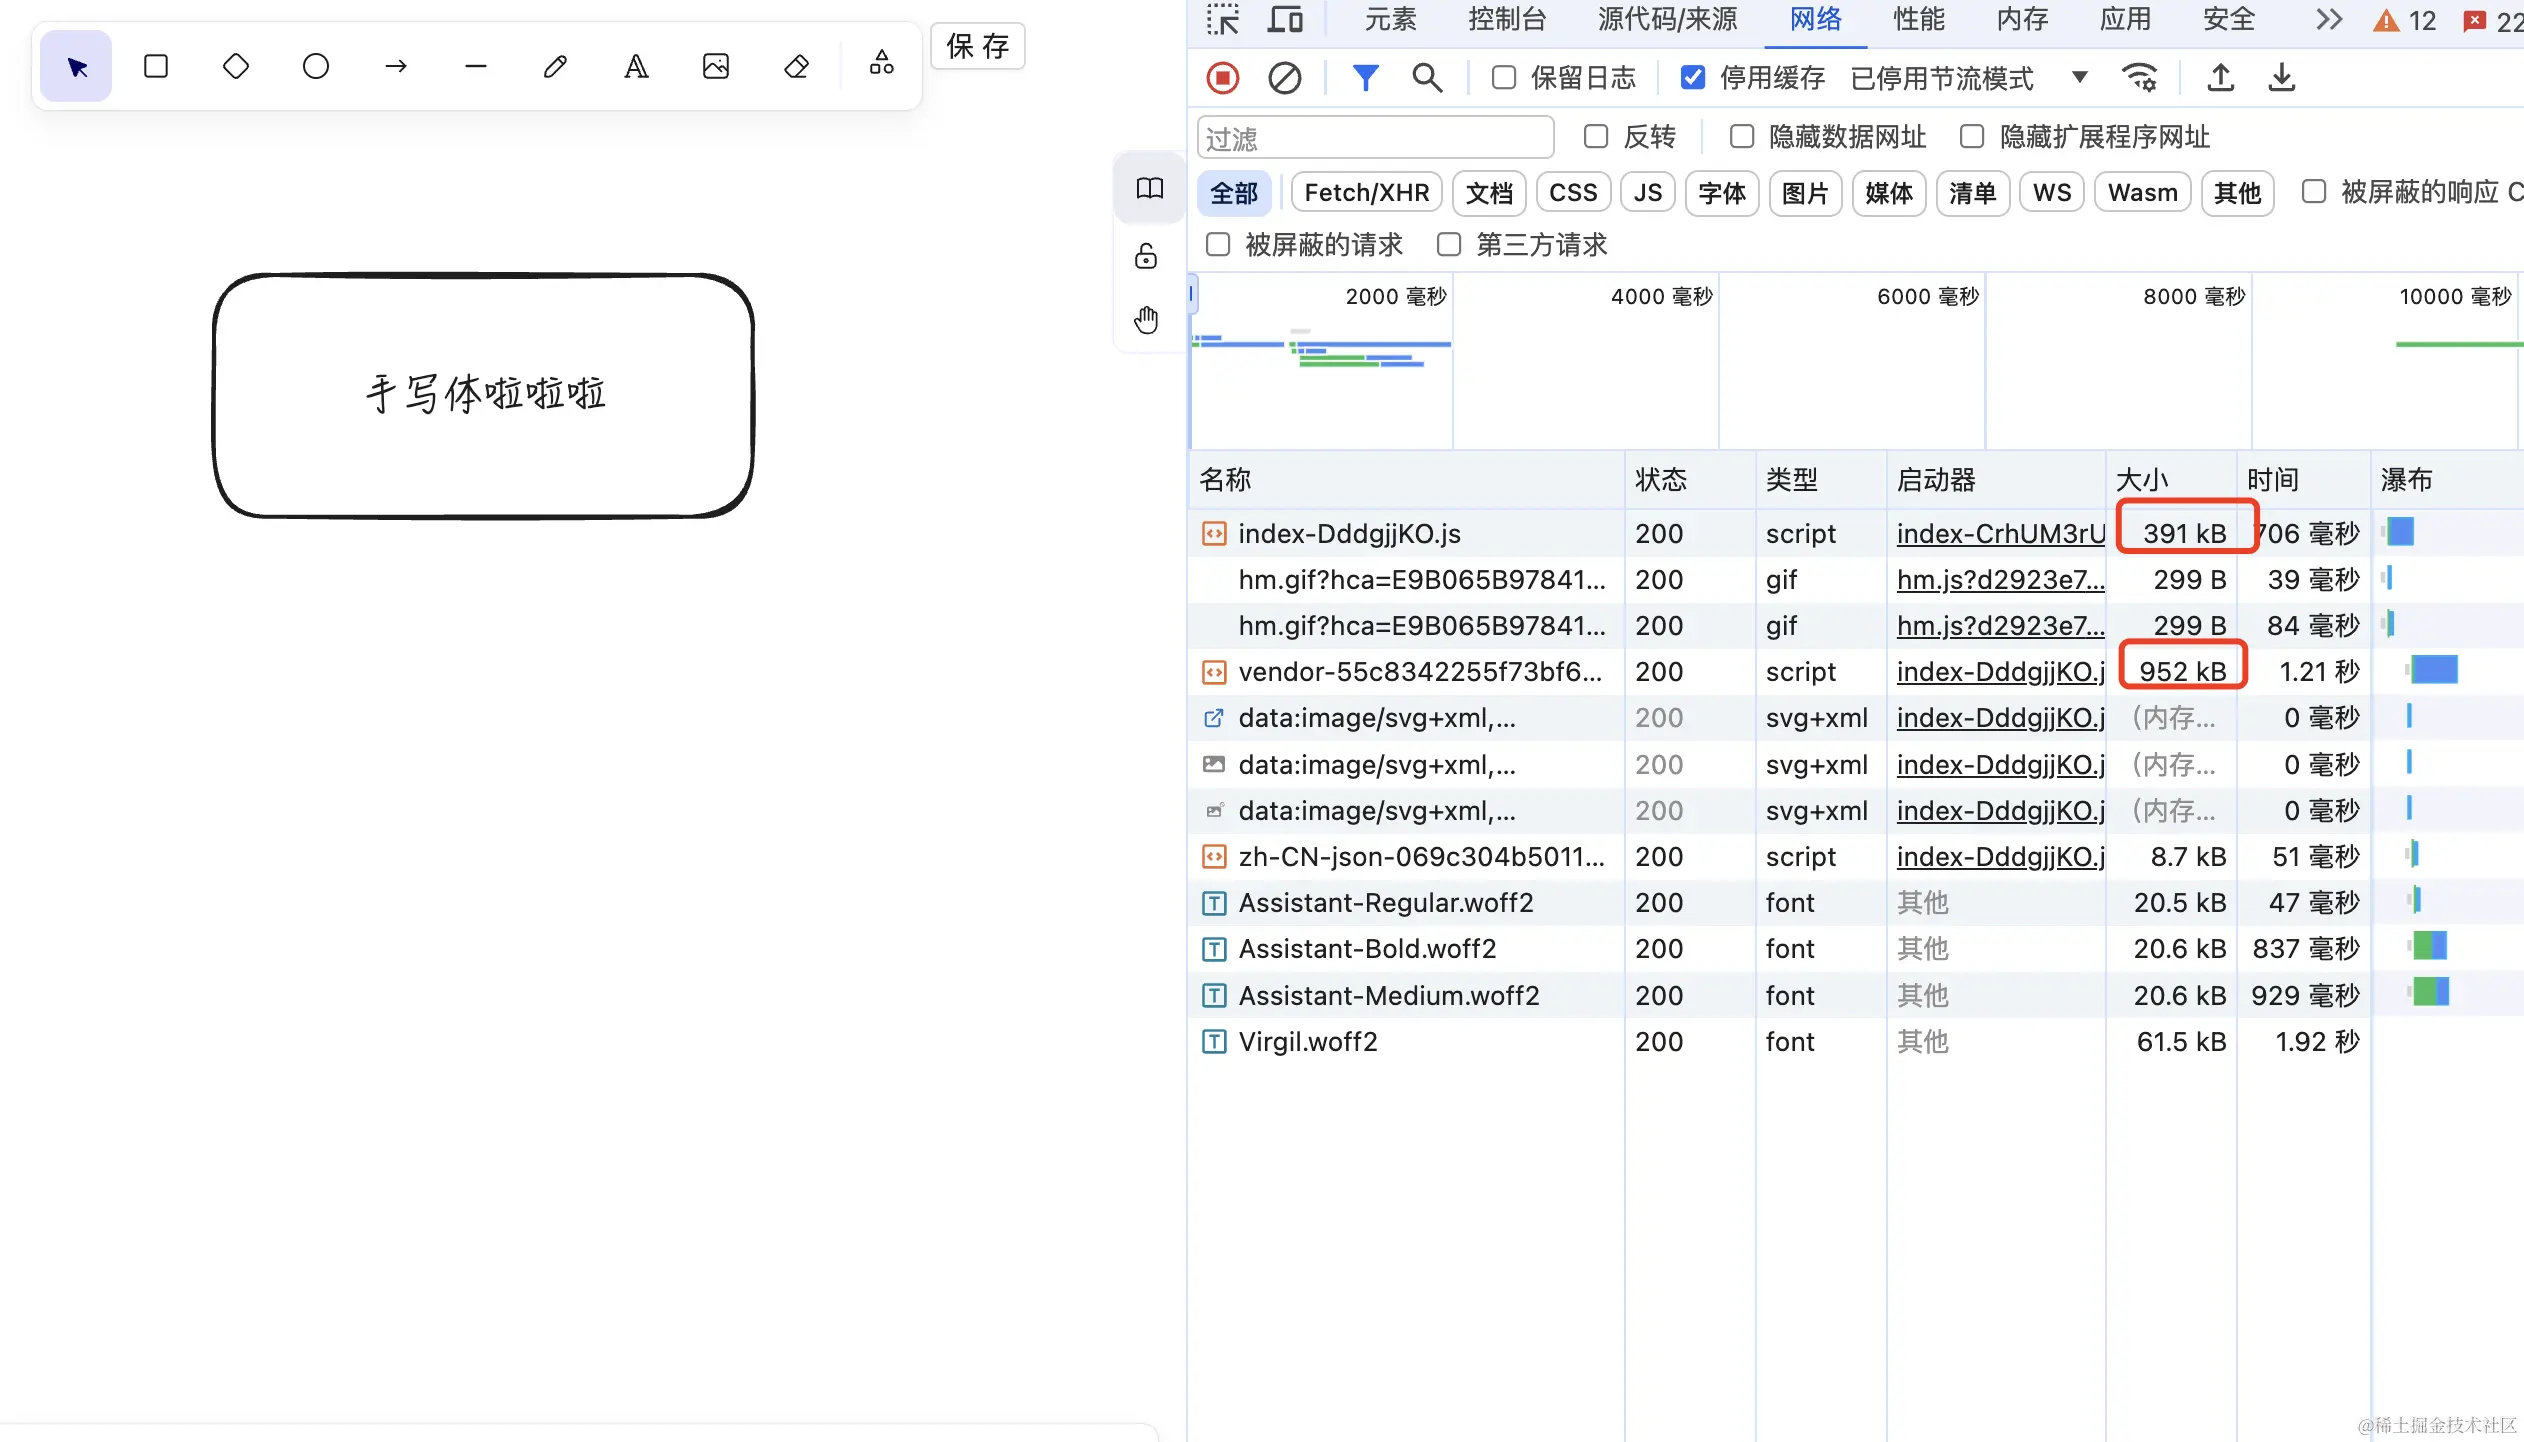Uncheck the 停用缓存 checkbox
Image resolution: width=2524 pixels, height=1442 pixels.
pos(1693,78)
